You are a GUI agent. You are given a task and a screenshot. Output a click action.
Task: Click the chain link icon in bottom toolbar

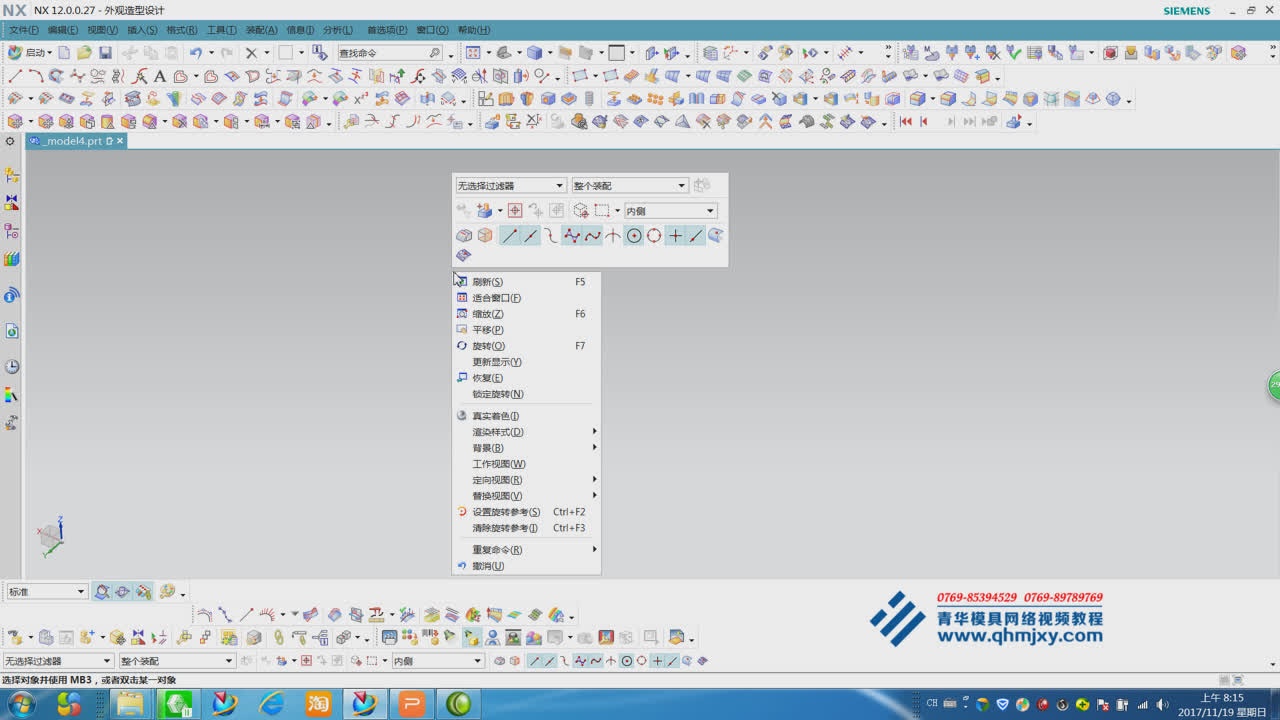[x=279, y=637]
